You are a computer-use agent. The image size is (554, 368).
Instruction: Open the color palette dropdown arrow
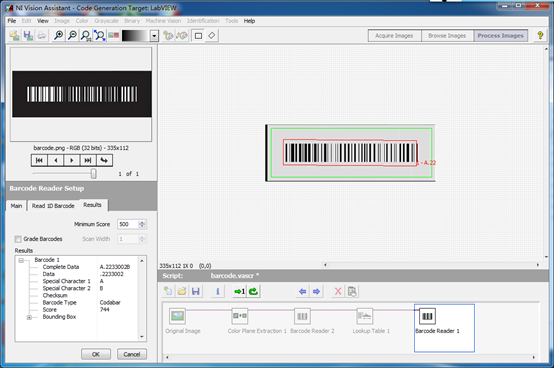pyautogui.click(x=154, y=36)
